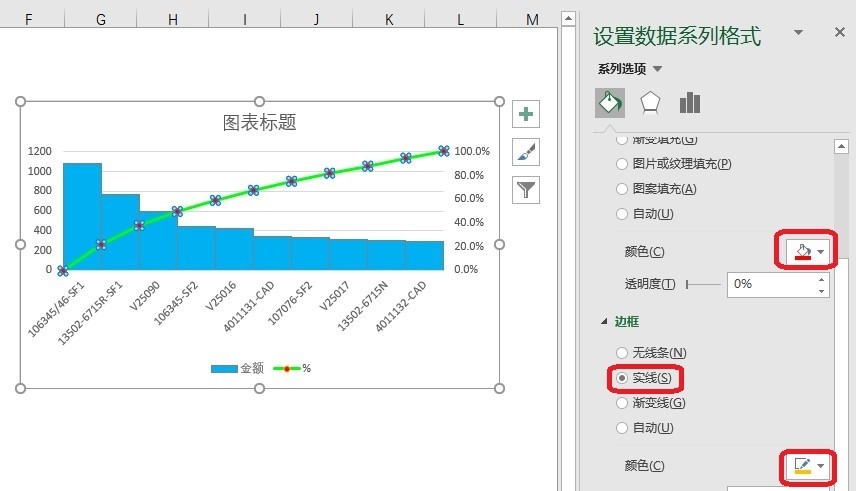Click the 透明度 slider track
This screenshot has width=856, height=491.
pos(704,284)
